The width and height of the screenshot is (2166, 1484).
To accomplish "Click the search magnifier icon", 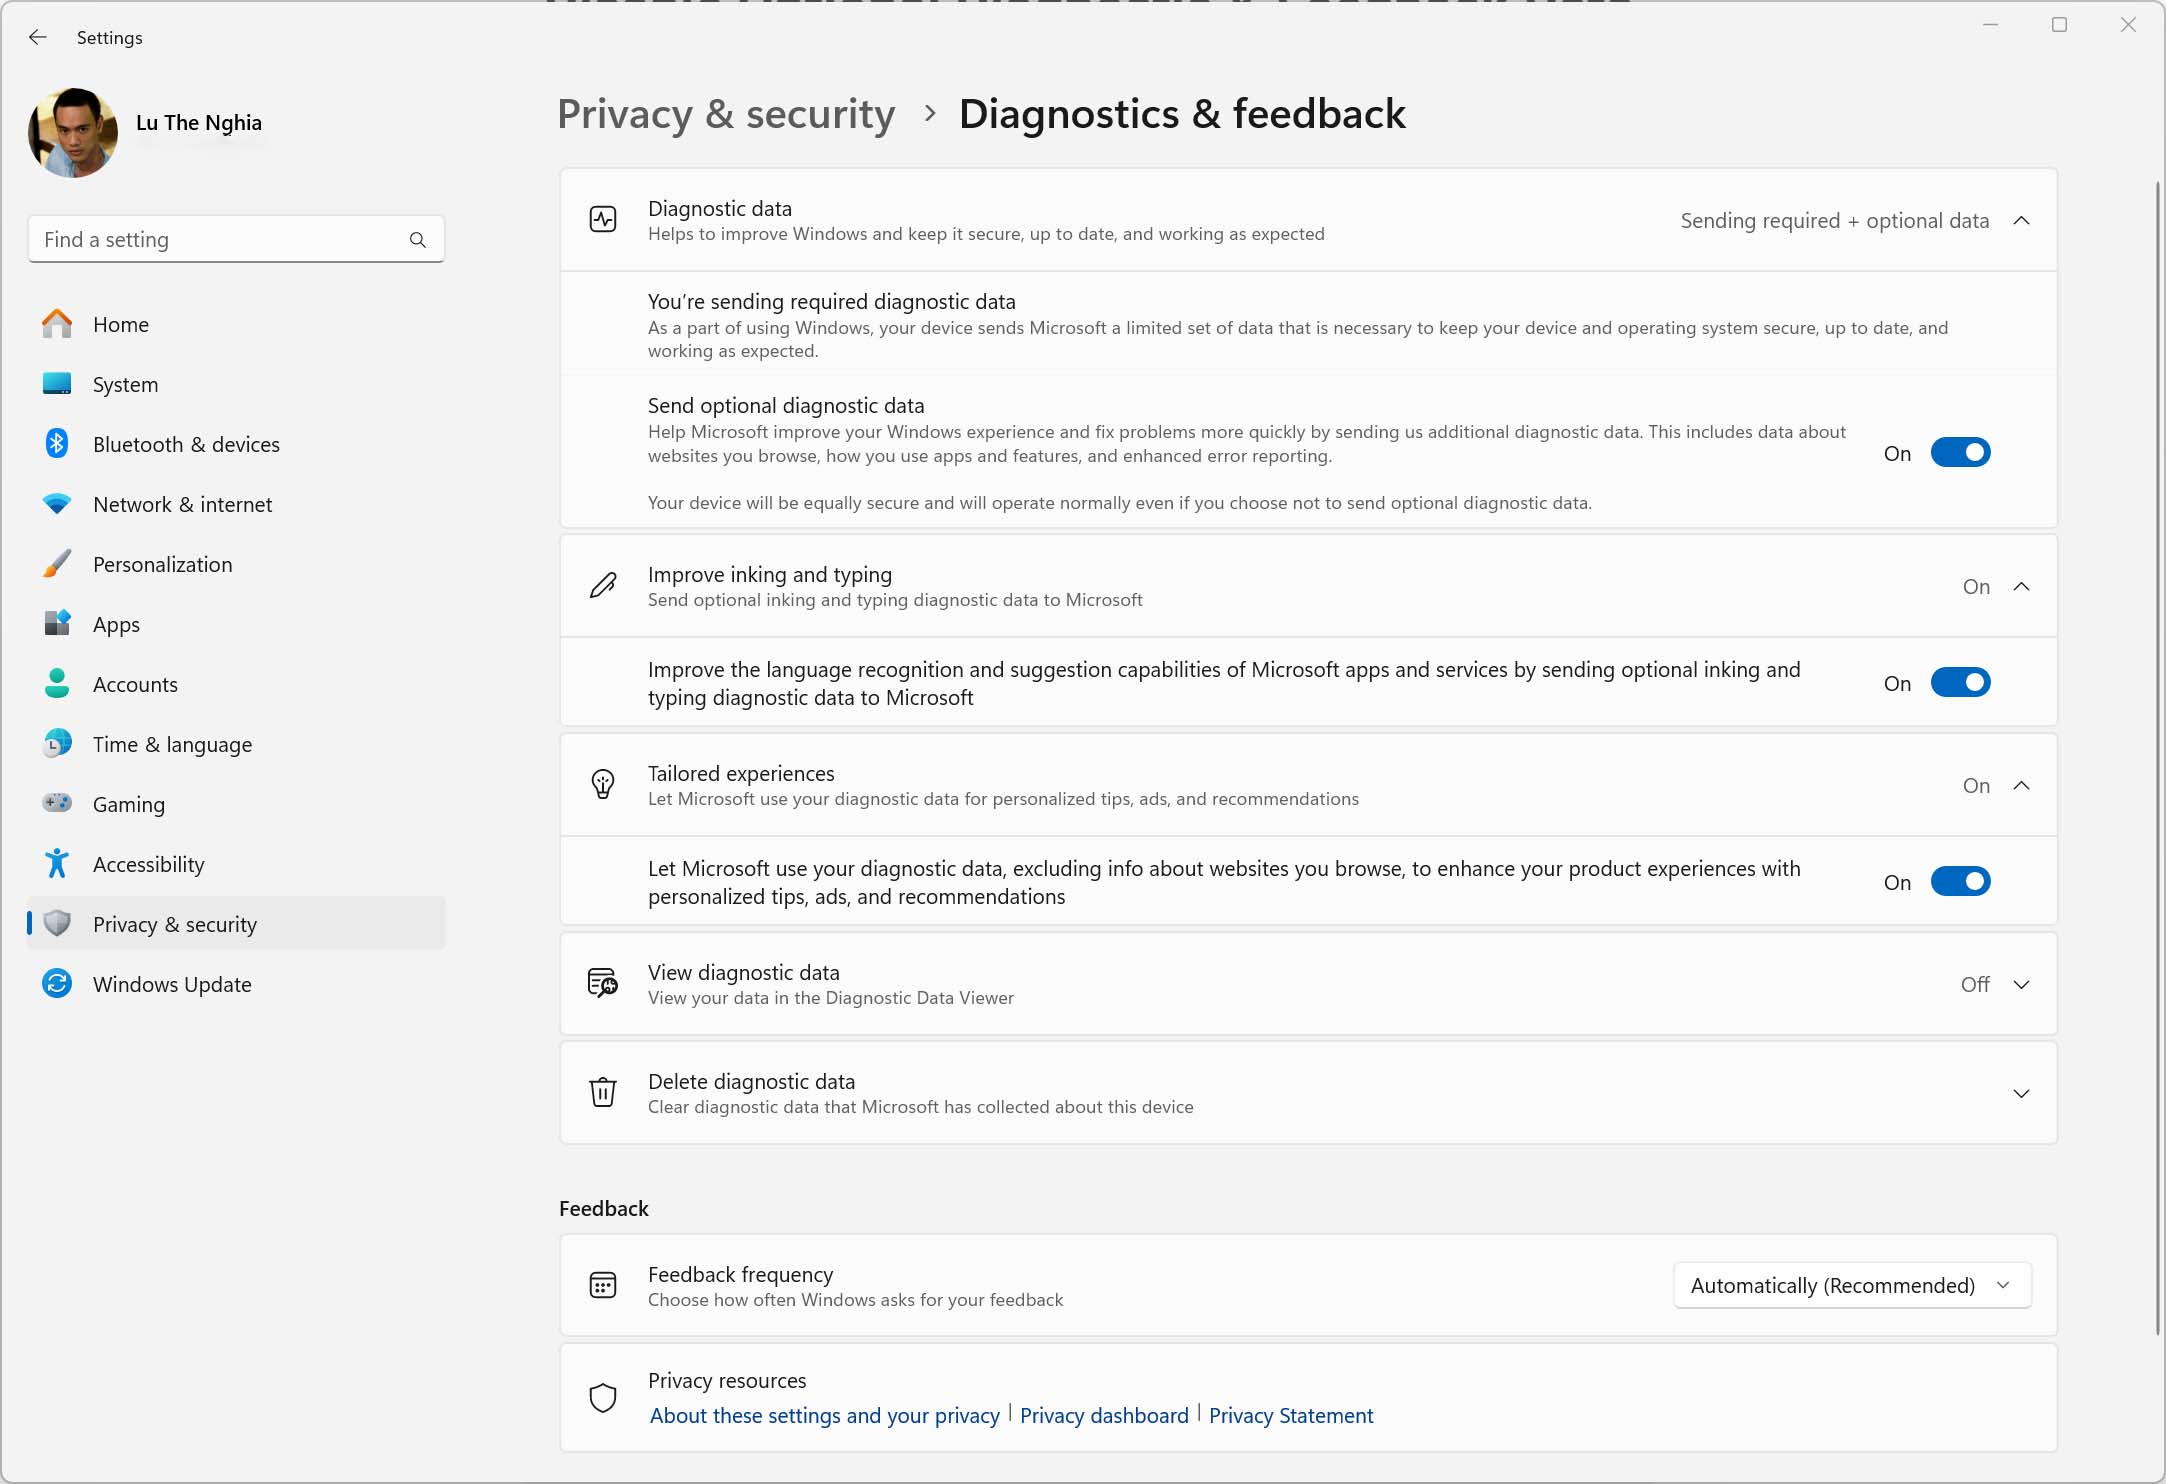I will pyautogui.click(x=418, y=240).
